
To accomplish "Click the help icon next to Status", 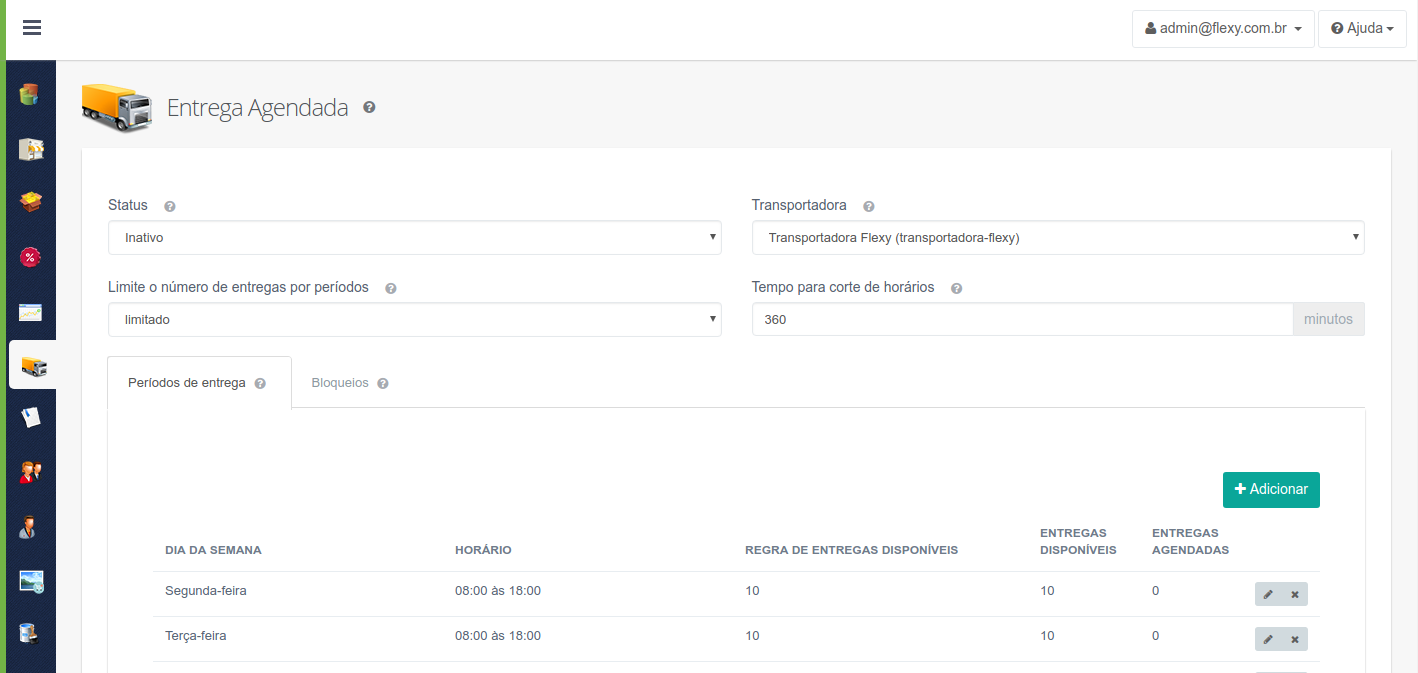I will pyautogui.click(x=170, y=206).
